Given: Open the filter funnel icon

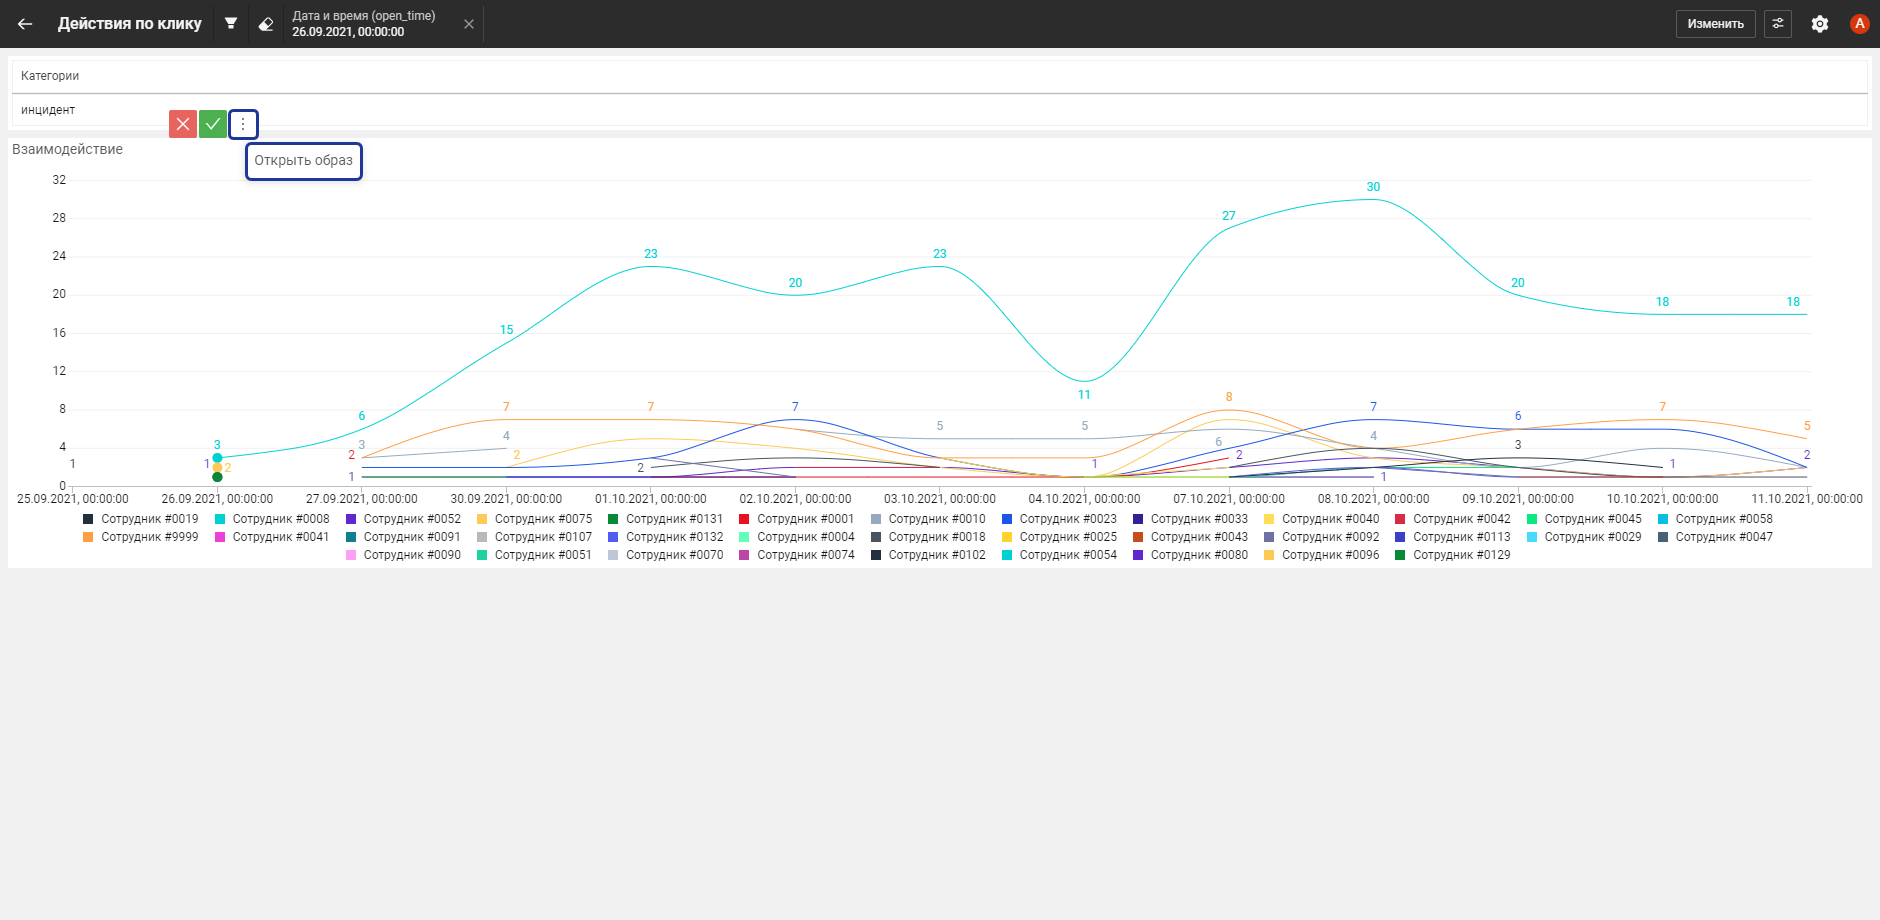Looking at the screenshot, I should pyautogui.click(x=231, y=23).
